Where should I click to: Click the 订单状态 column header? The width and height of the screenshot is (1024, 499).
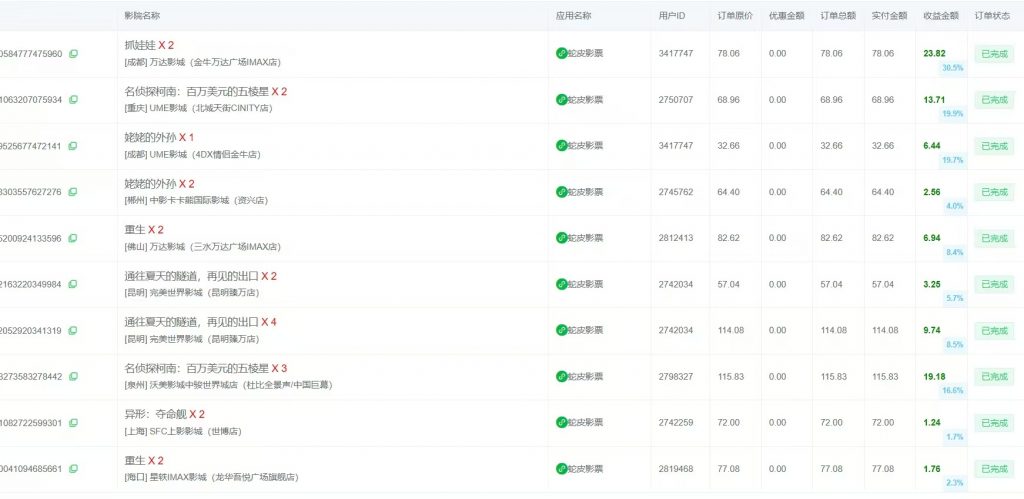[x=993, y=16]
